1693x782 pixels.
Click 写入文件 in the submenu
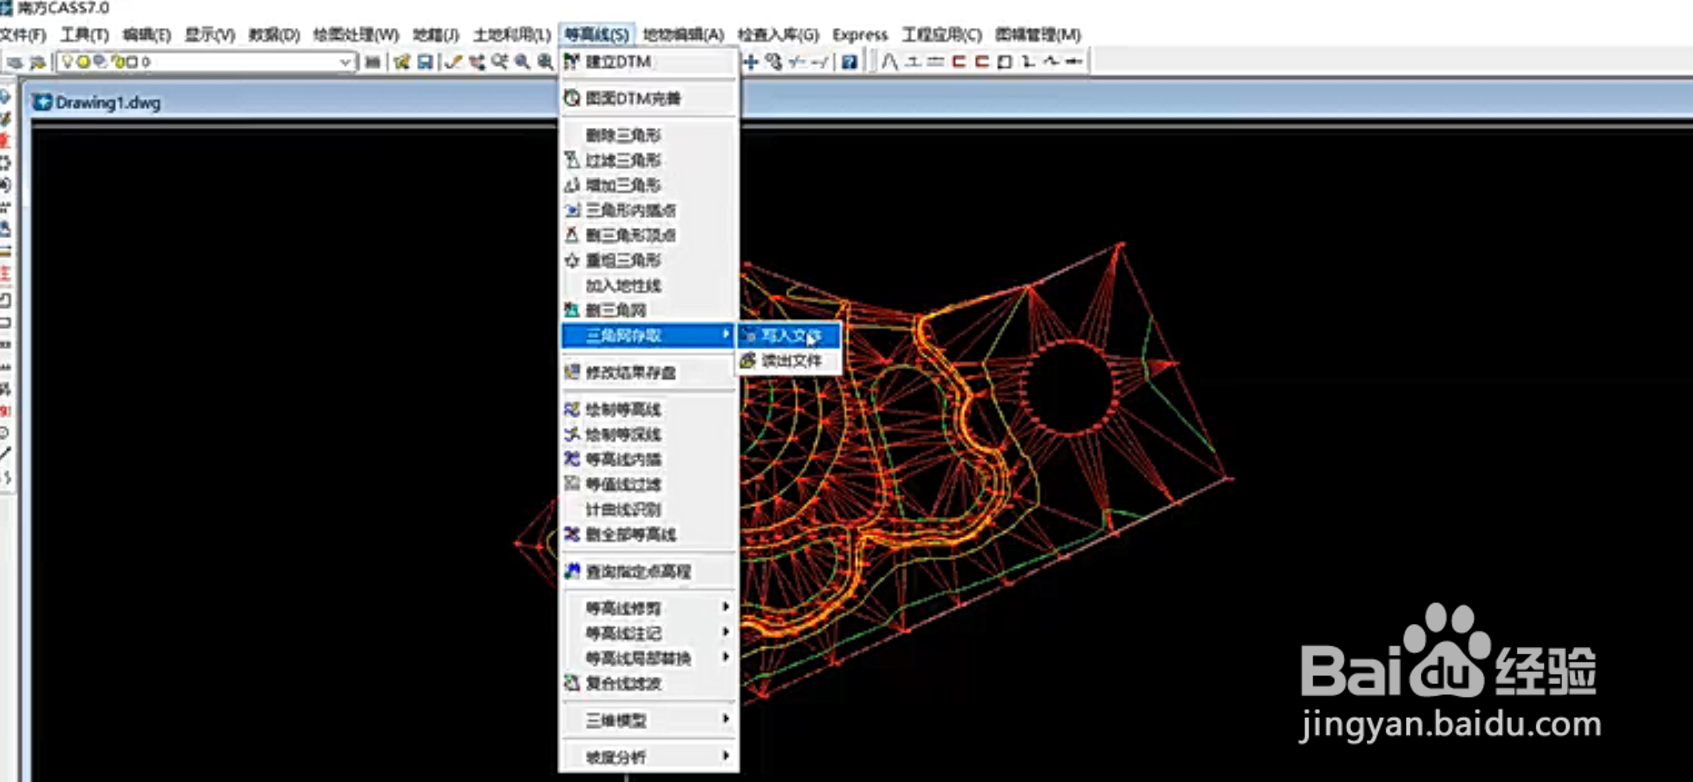click(789, 336)
